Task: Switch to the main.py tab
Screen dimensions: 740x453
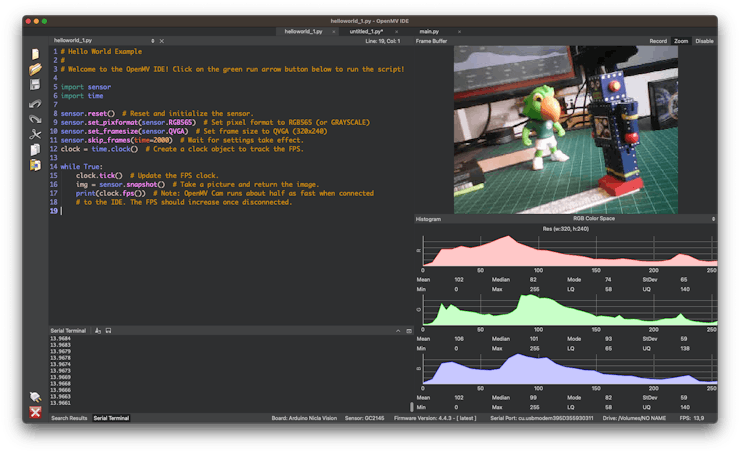Action: 429,32
